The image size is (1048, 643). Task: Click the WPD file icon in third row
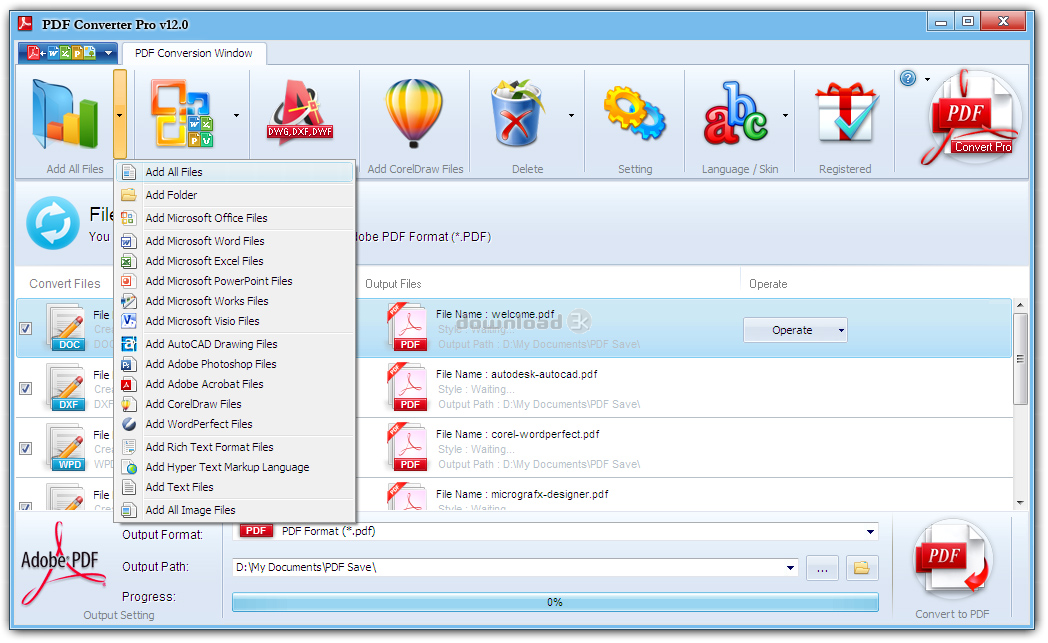click(x=66, y=447)
